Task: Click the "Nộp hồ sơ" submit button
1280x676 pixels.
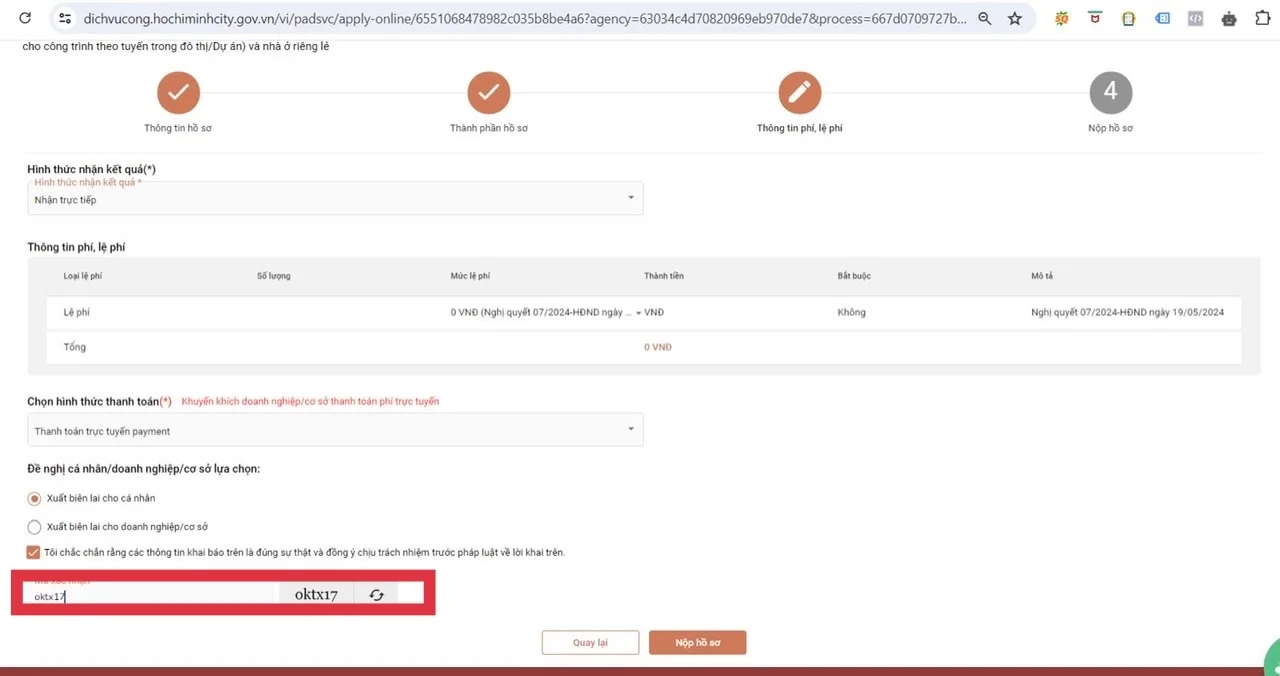Action: (x=697, y=642)
